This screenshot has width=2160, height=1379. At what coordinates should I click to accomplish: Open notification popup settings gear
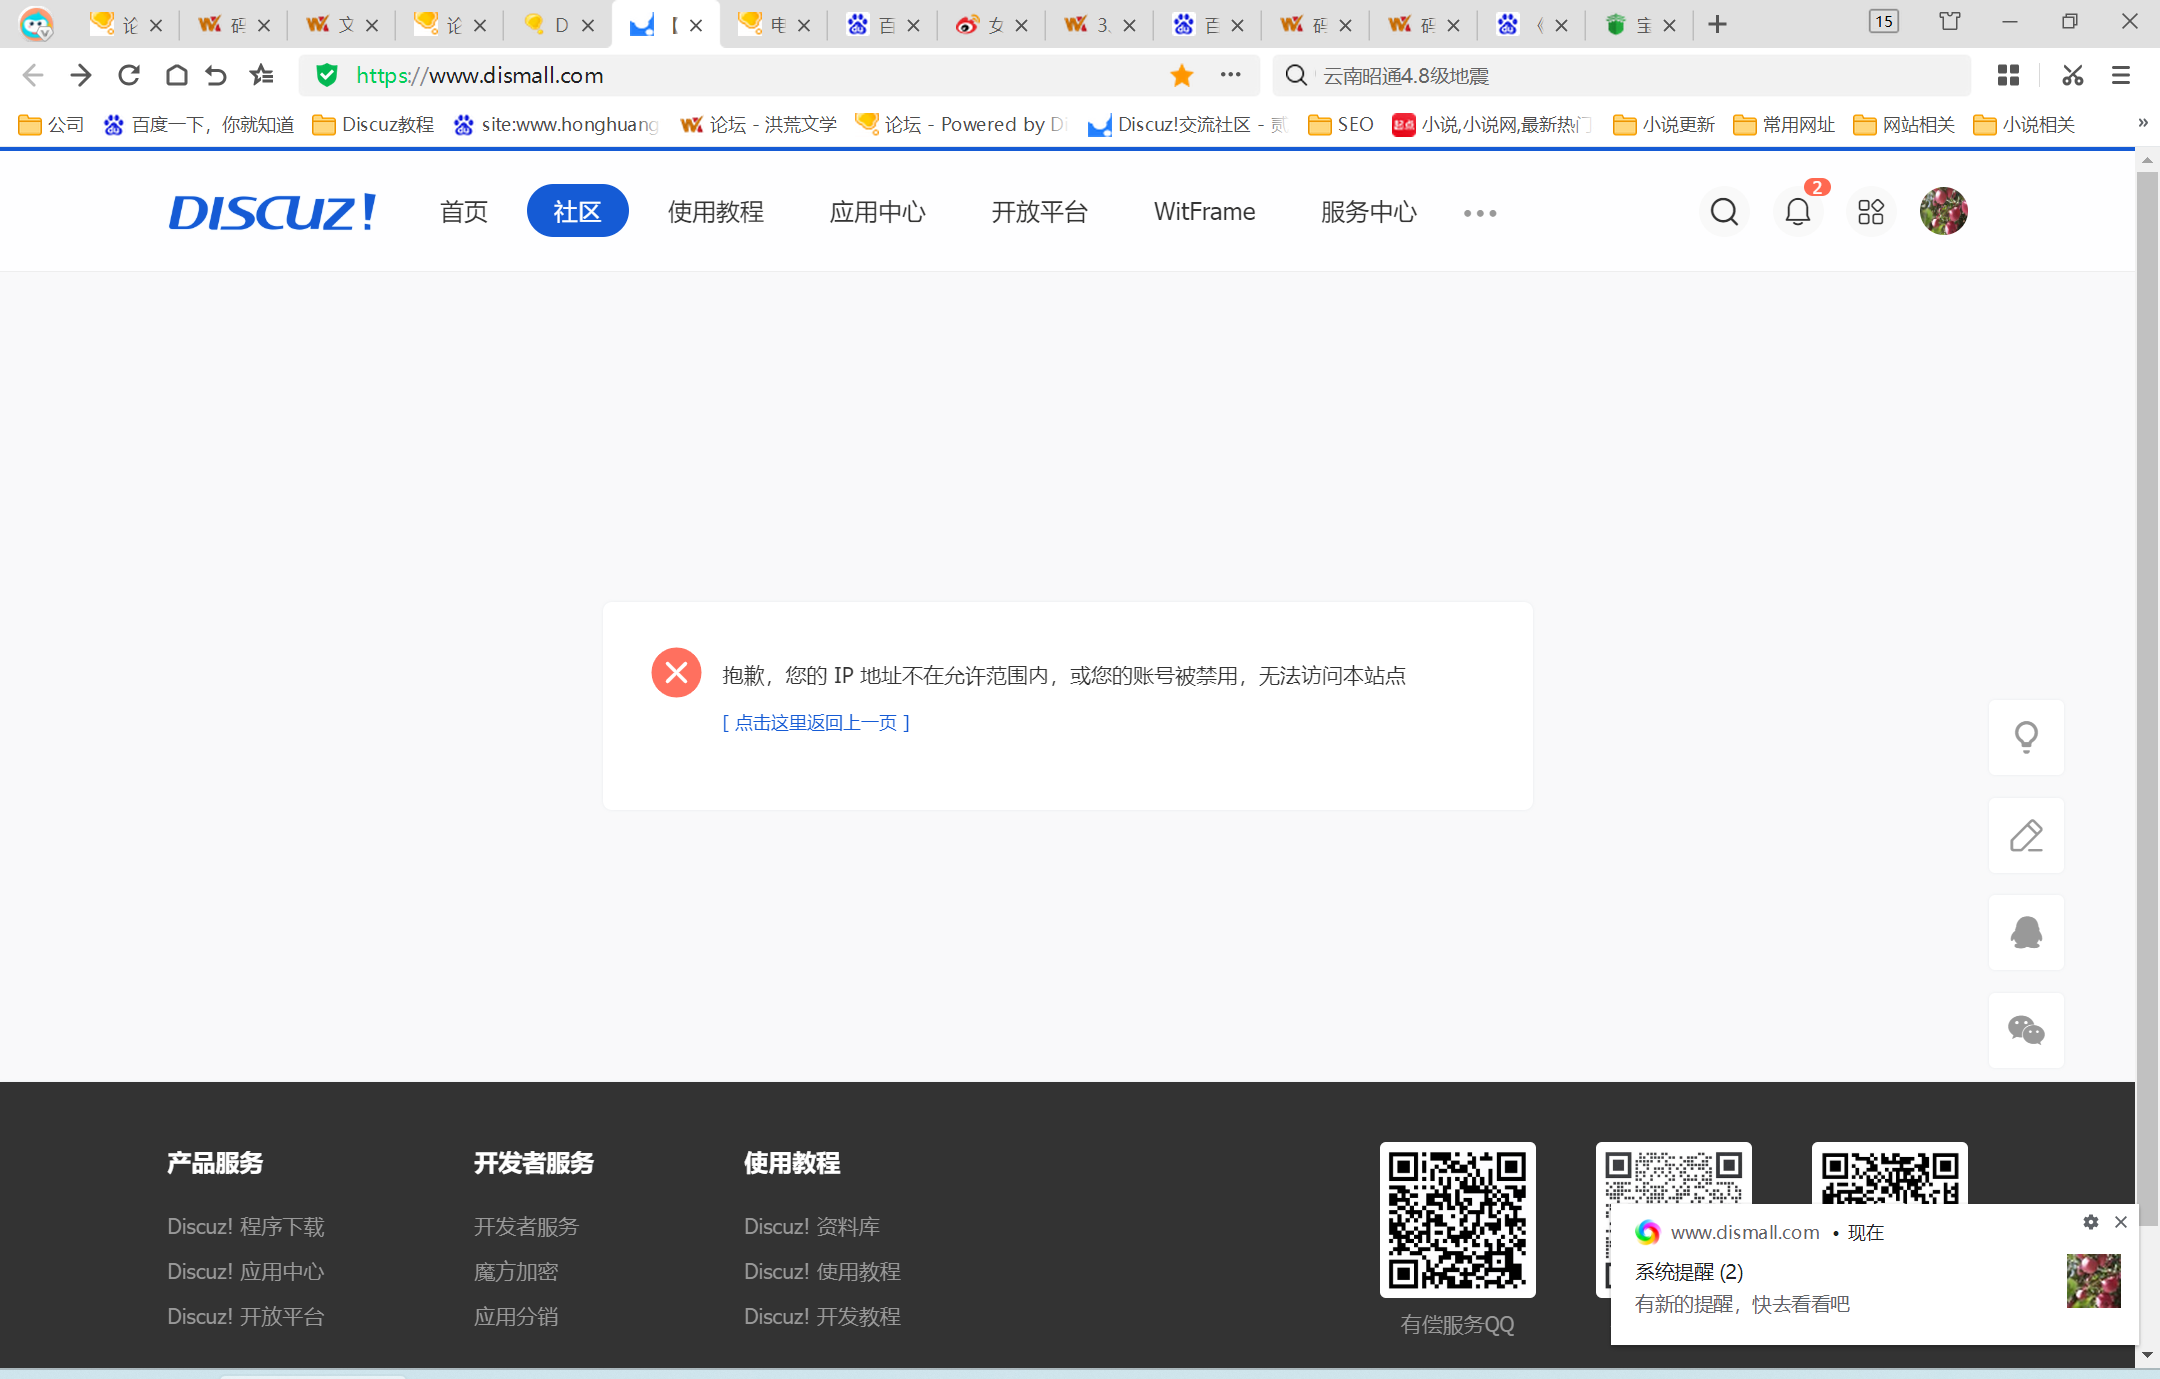pos(2090,1222)
